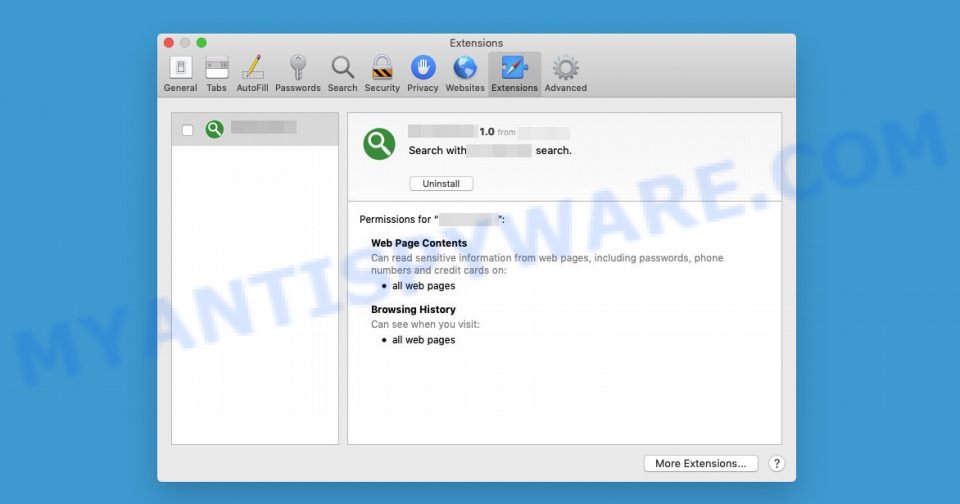
Task: Click the Browsing History permission heading
Action: pos(413,309)
